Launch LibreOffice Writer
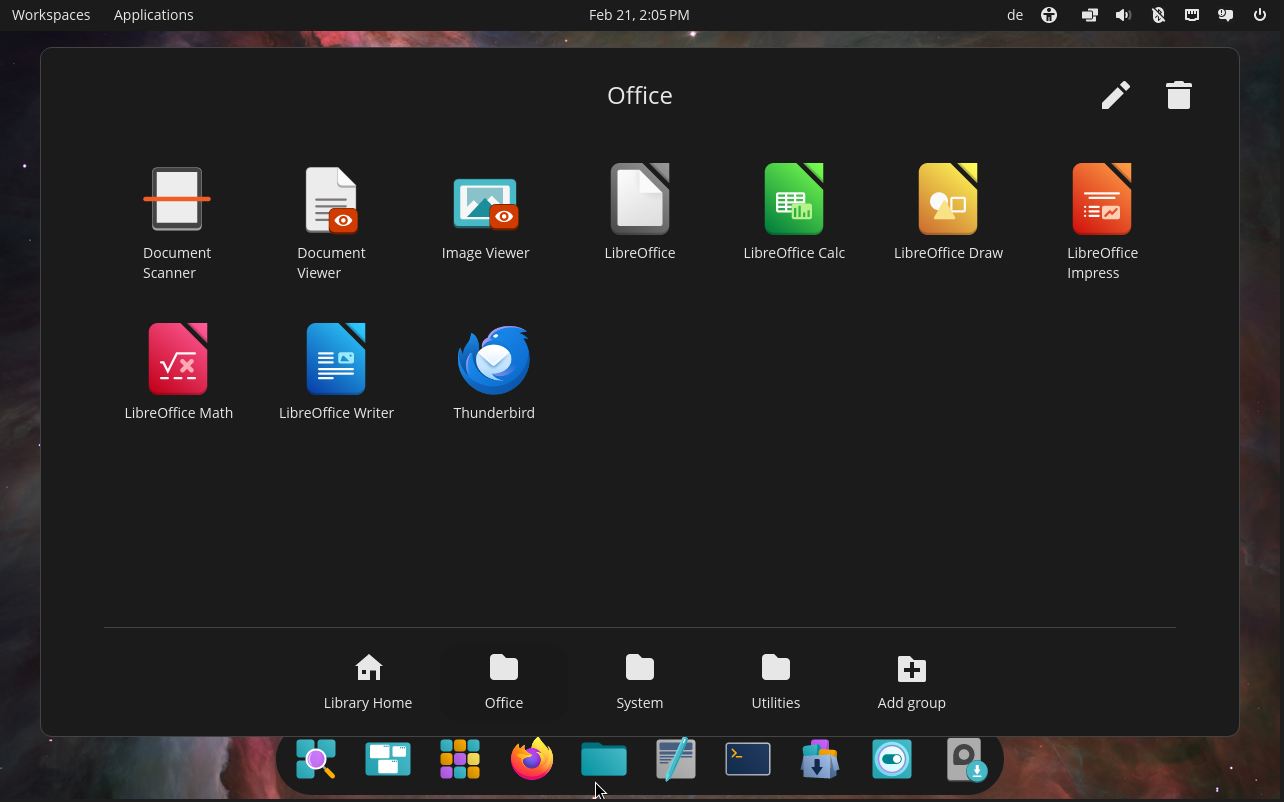Image resolution: width=1284 pixels, height=802 pixels. 336,372
